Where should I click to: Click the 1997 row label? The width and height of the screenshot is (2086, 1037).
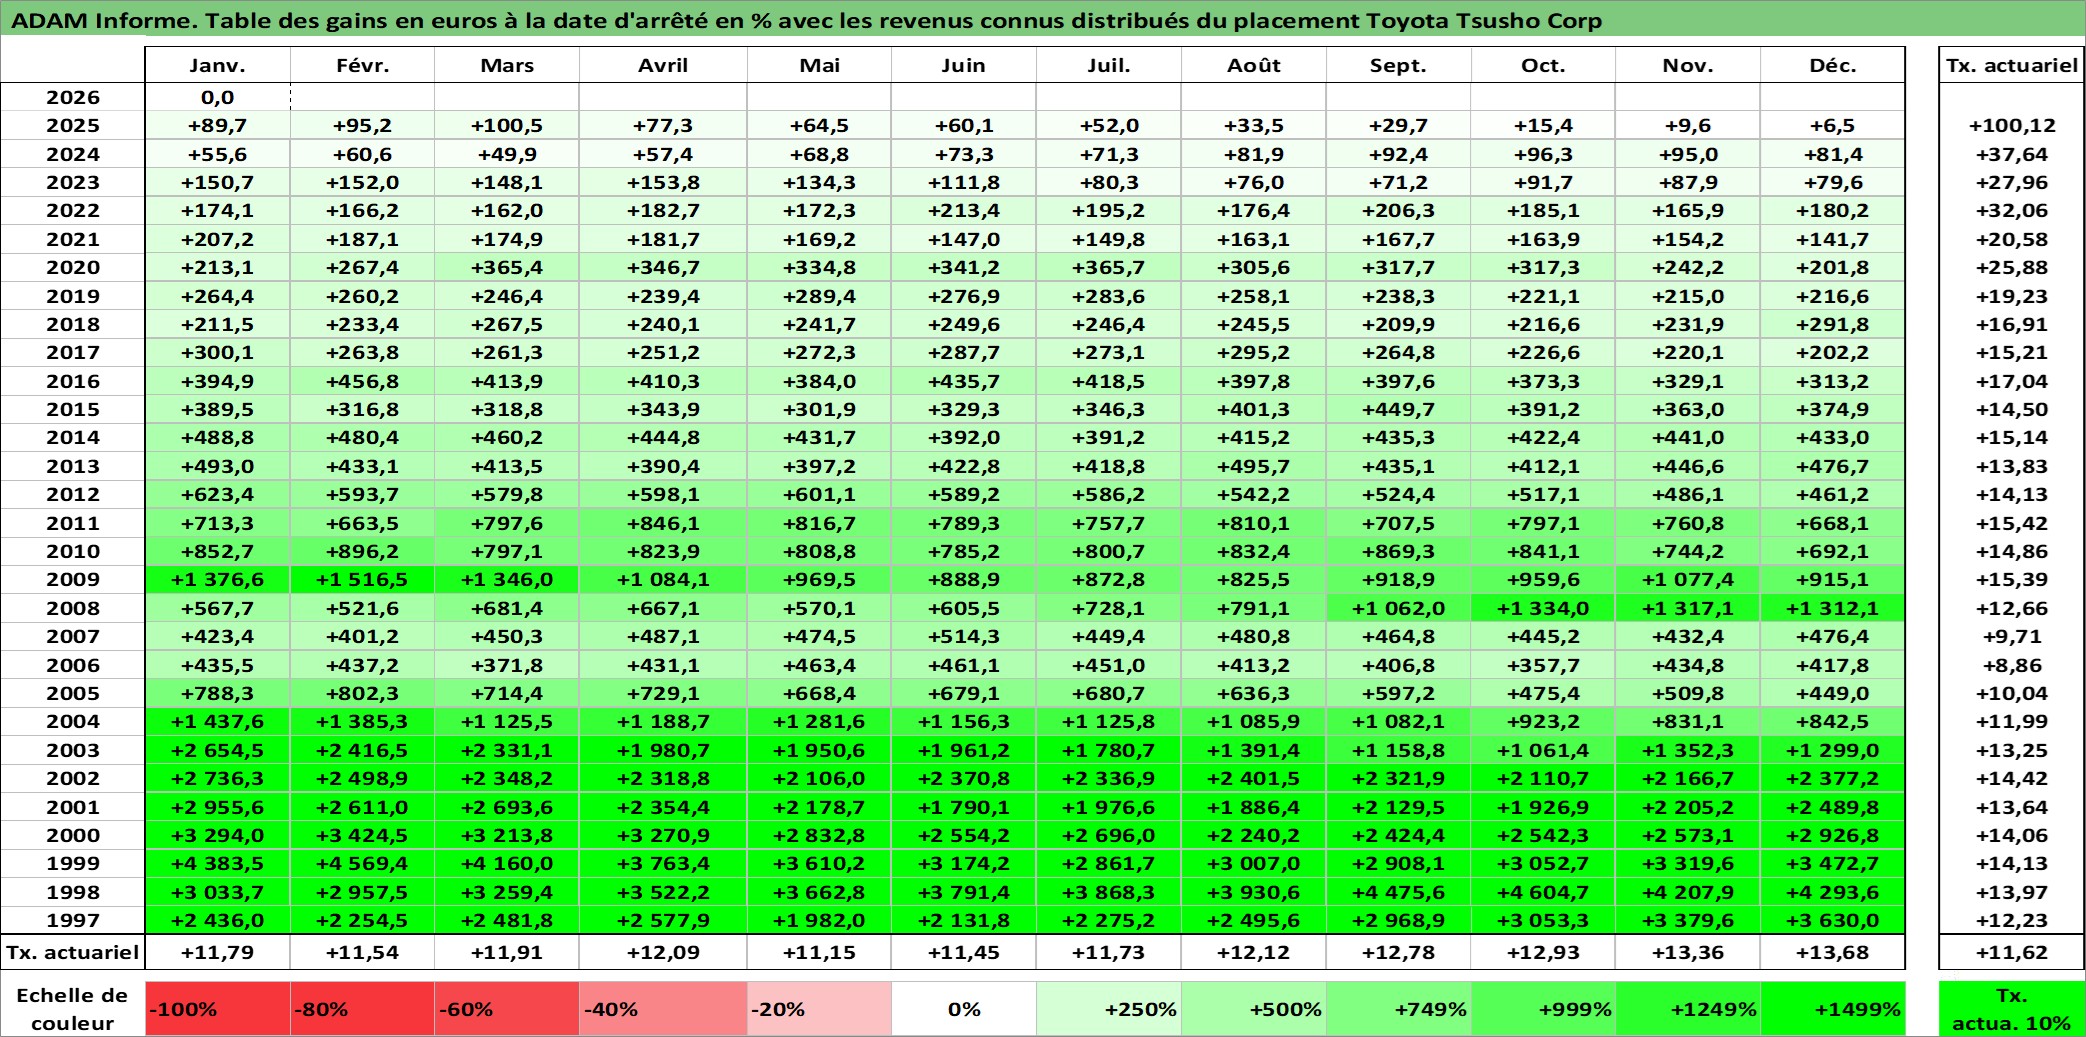73,920
